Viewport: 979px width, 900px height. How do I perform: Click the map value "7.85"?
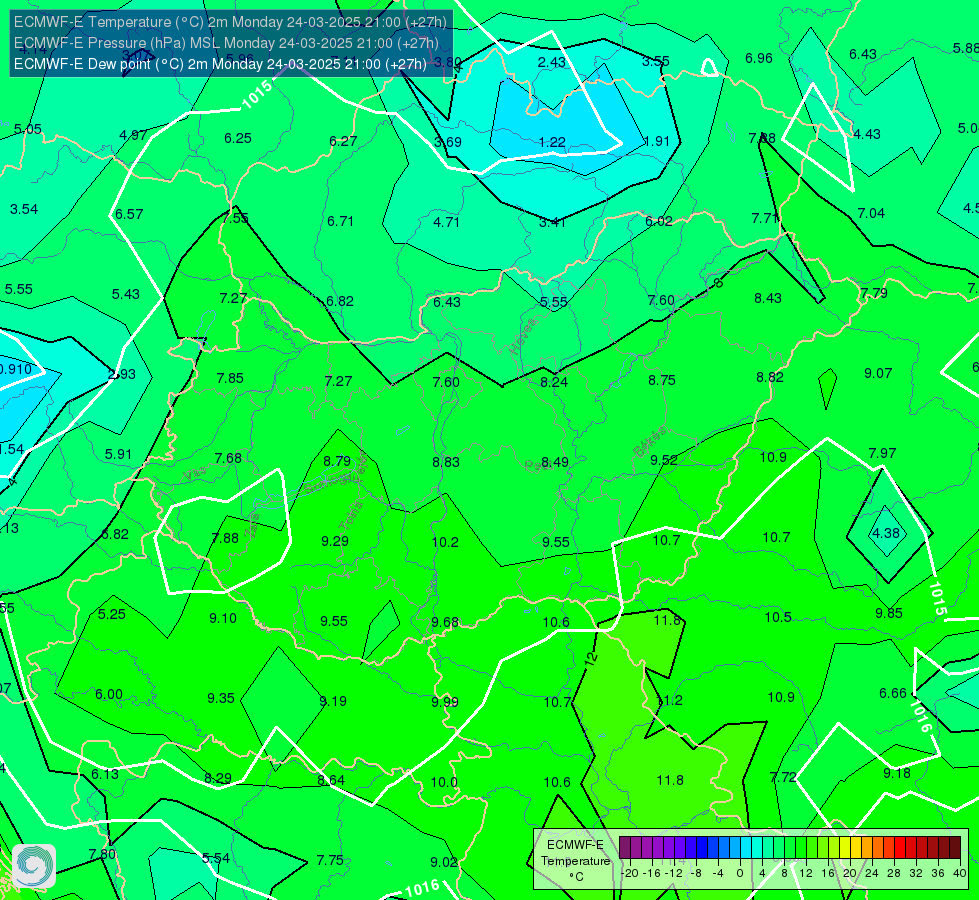click(230, 378)
